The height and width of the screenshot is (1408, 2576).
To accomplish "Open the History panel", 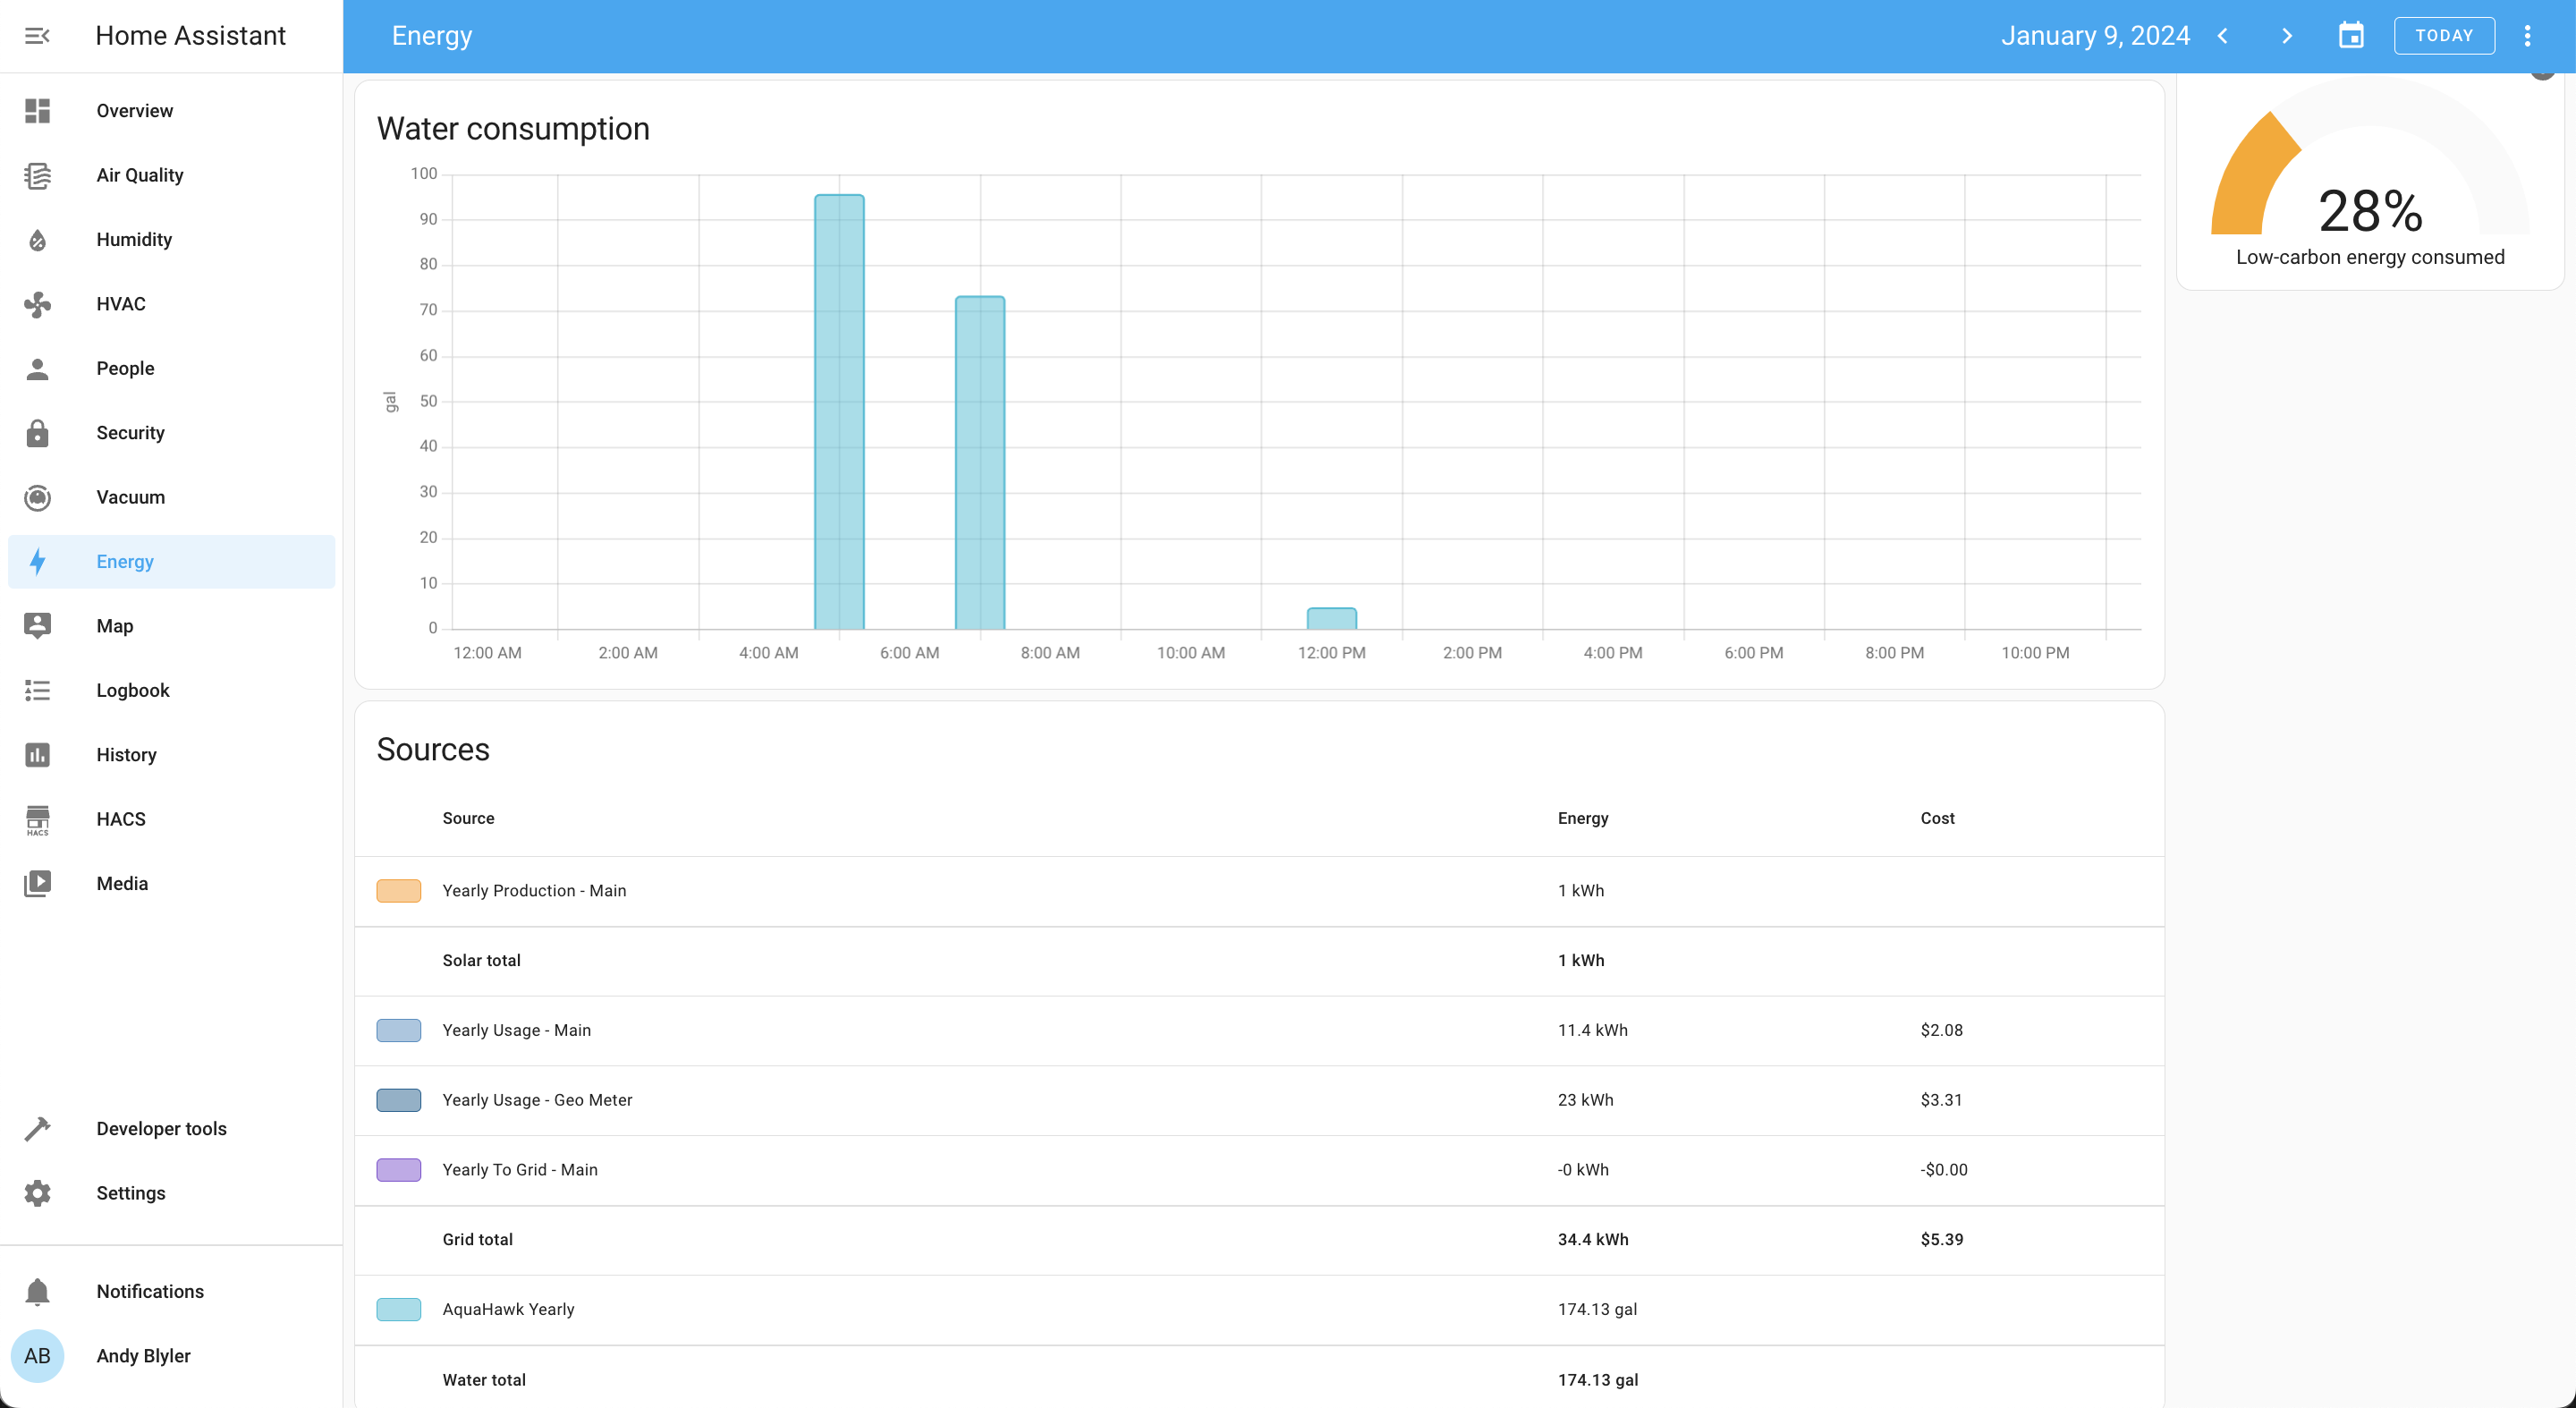I will pos(127,754).
